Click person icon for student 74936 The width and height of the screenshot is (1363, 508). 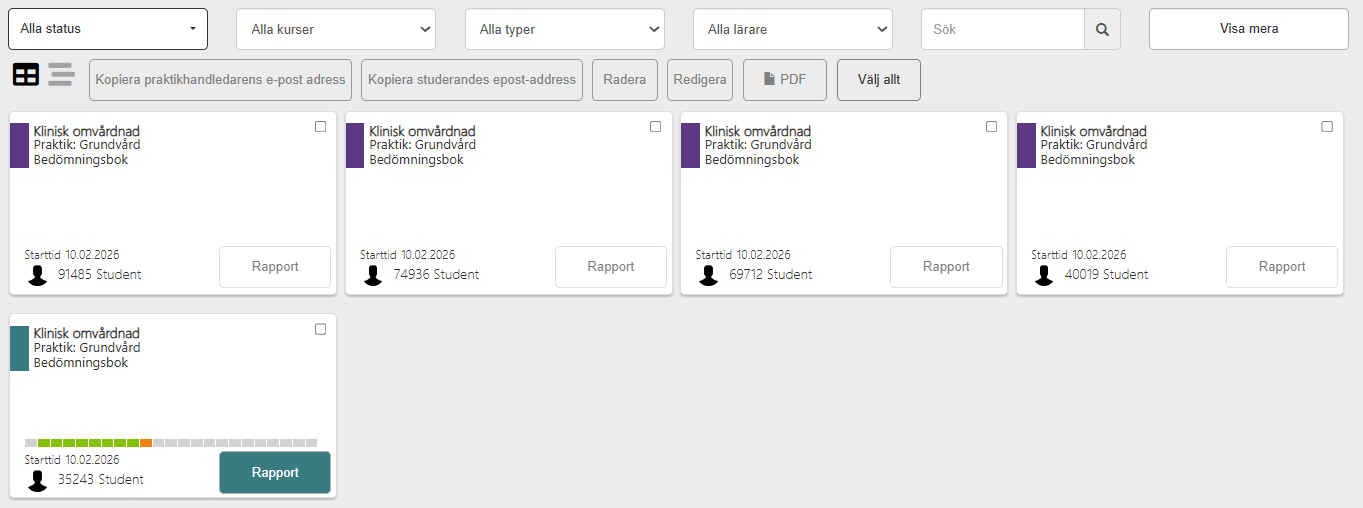(x=374, y=275)
